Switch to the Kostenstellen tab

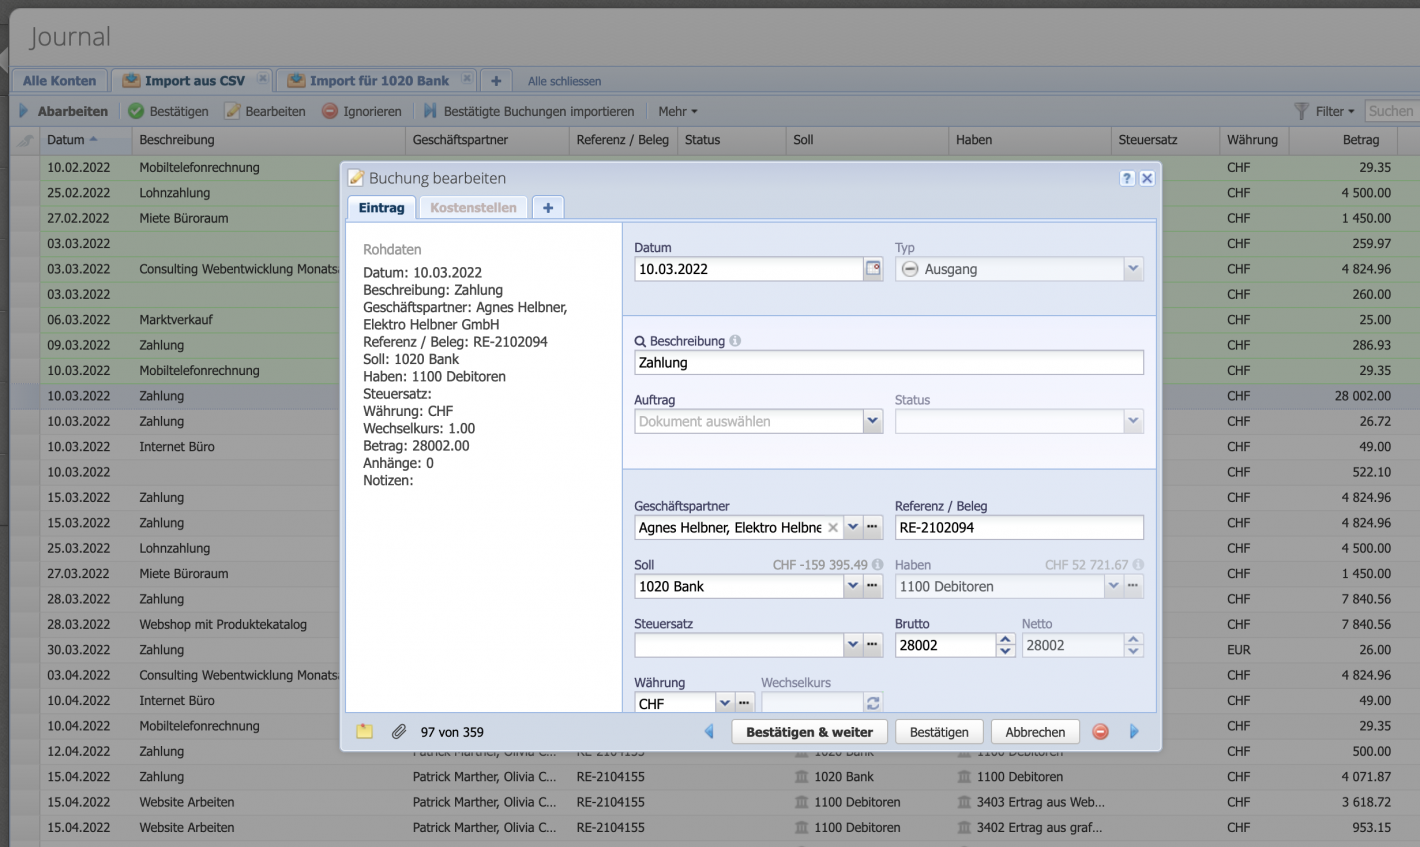(x=472, y=207)
